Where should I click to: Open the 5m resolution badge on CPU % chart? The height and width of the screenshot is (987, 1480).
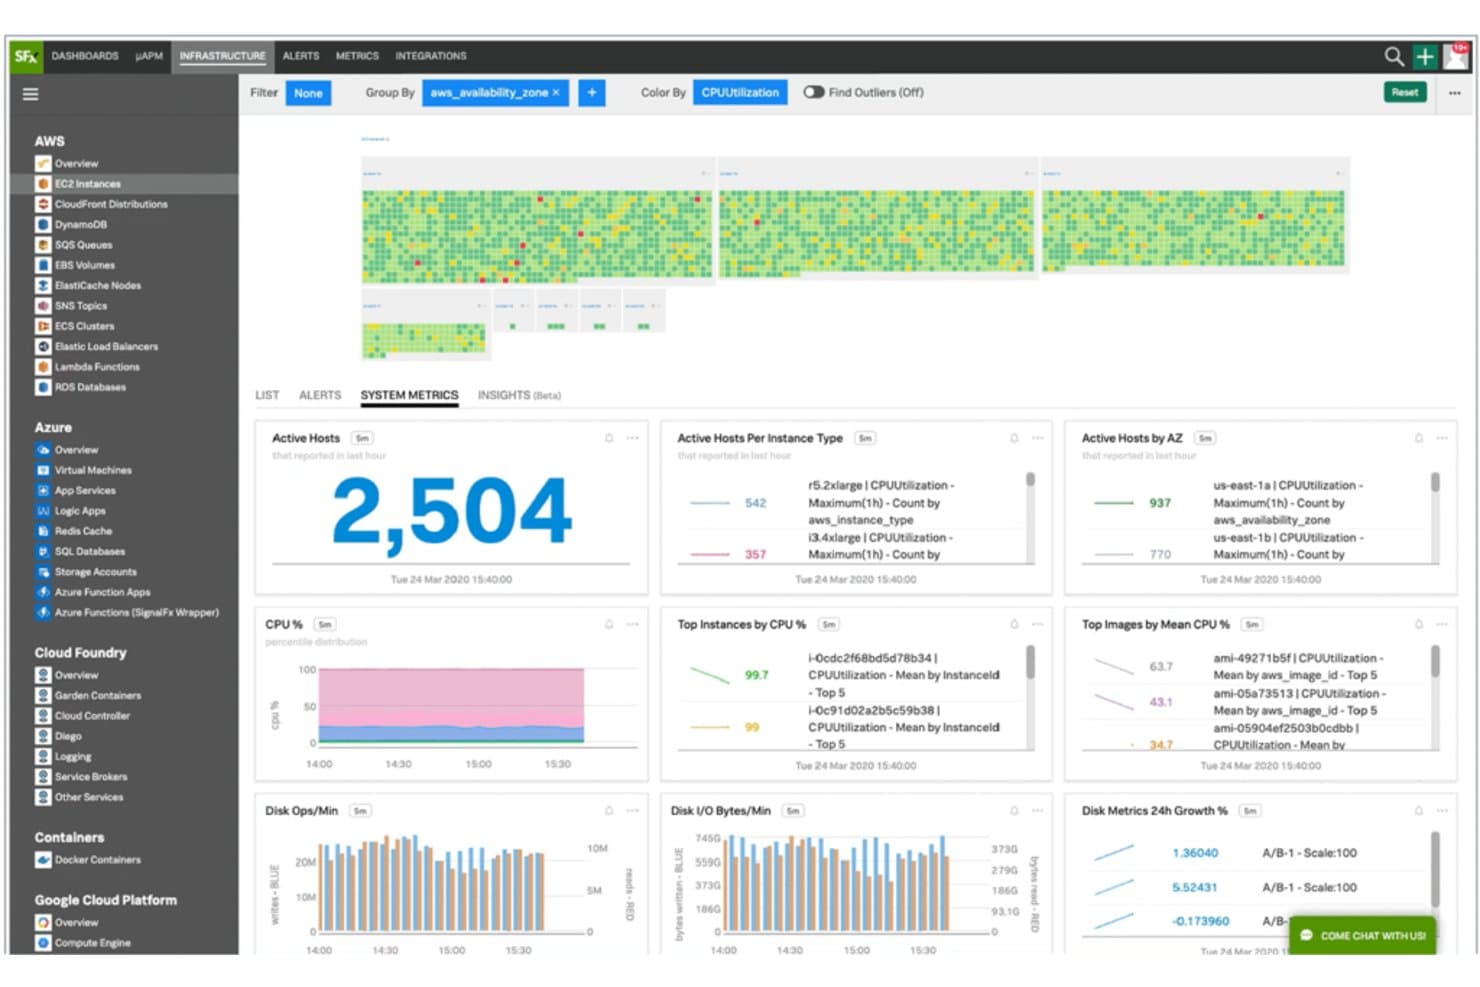(325, 624)
